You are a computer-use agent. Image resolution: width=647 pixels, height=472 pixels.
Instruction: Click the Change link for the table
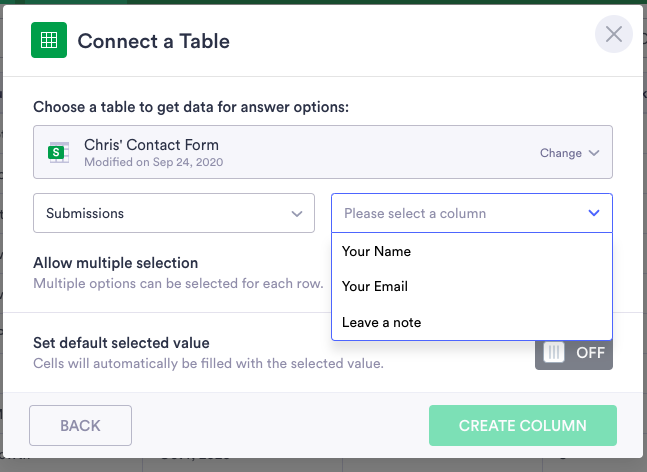(561, 153)
